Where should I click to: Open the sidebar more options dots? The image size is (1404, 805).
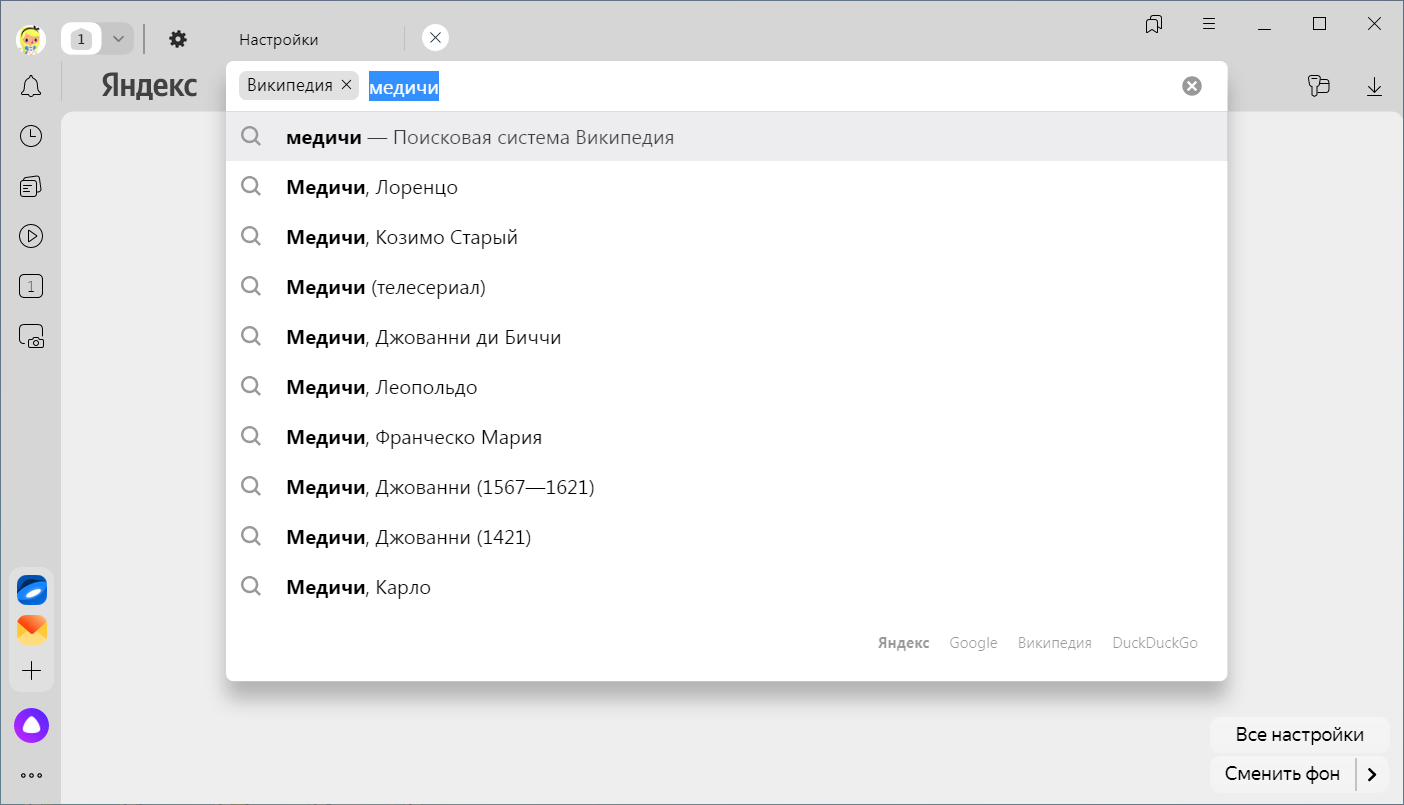pos(32,775)
